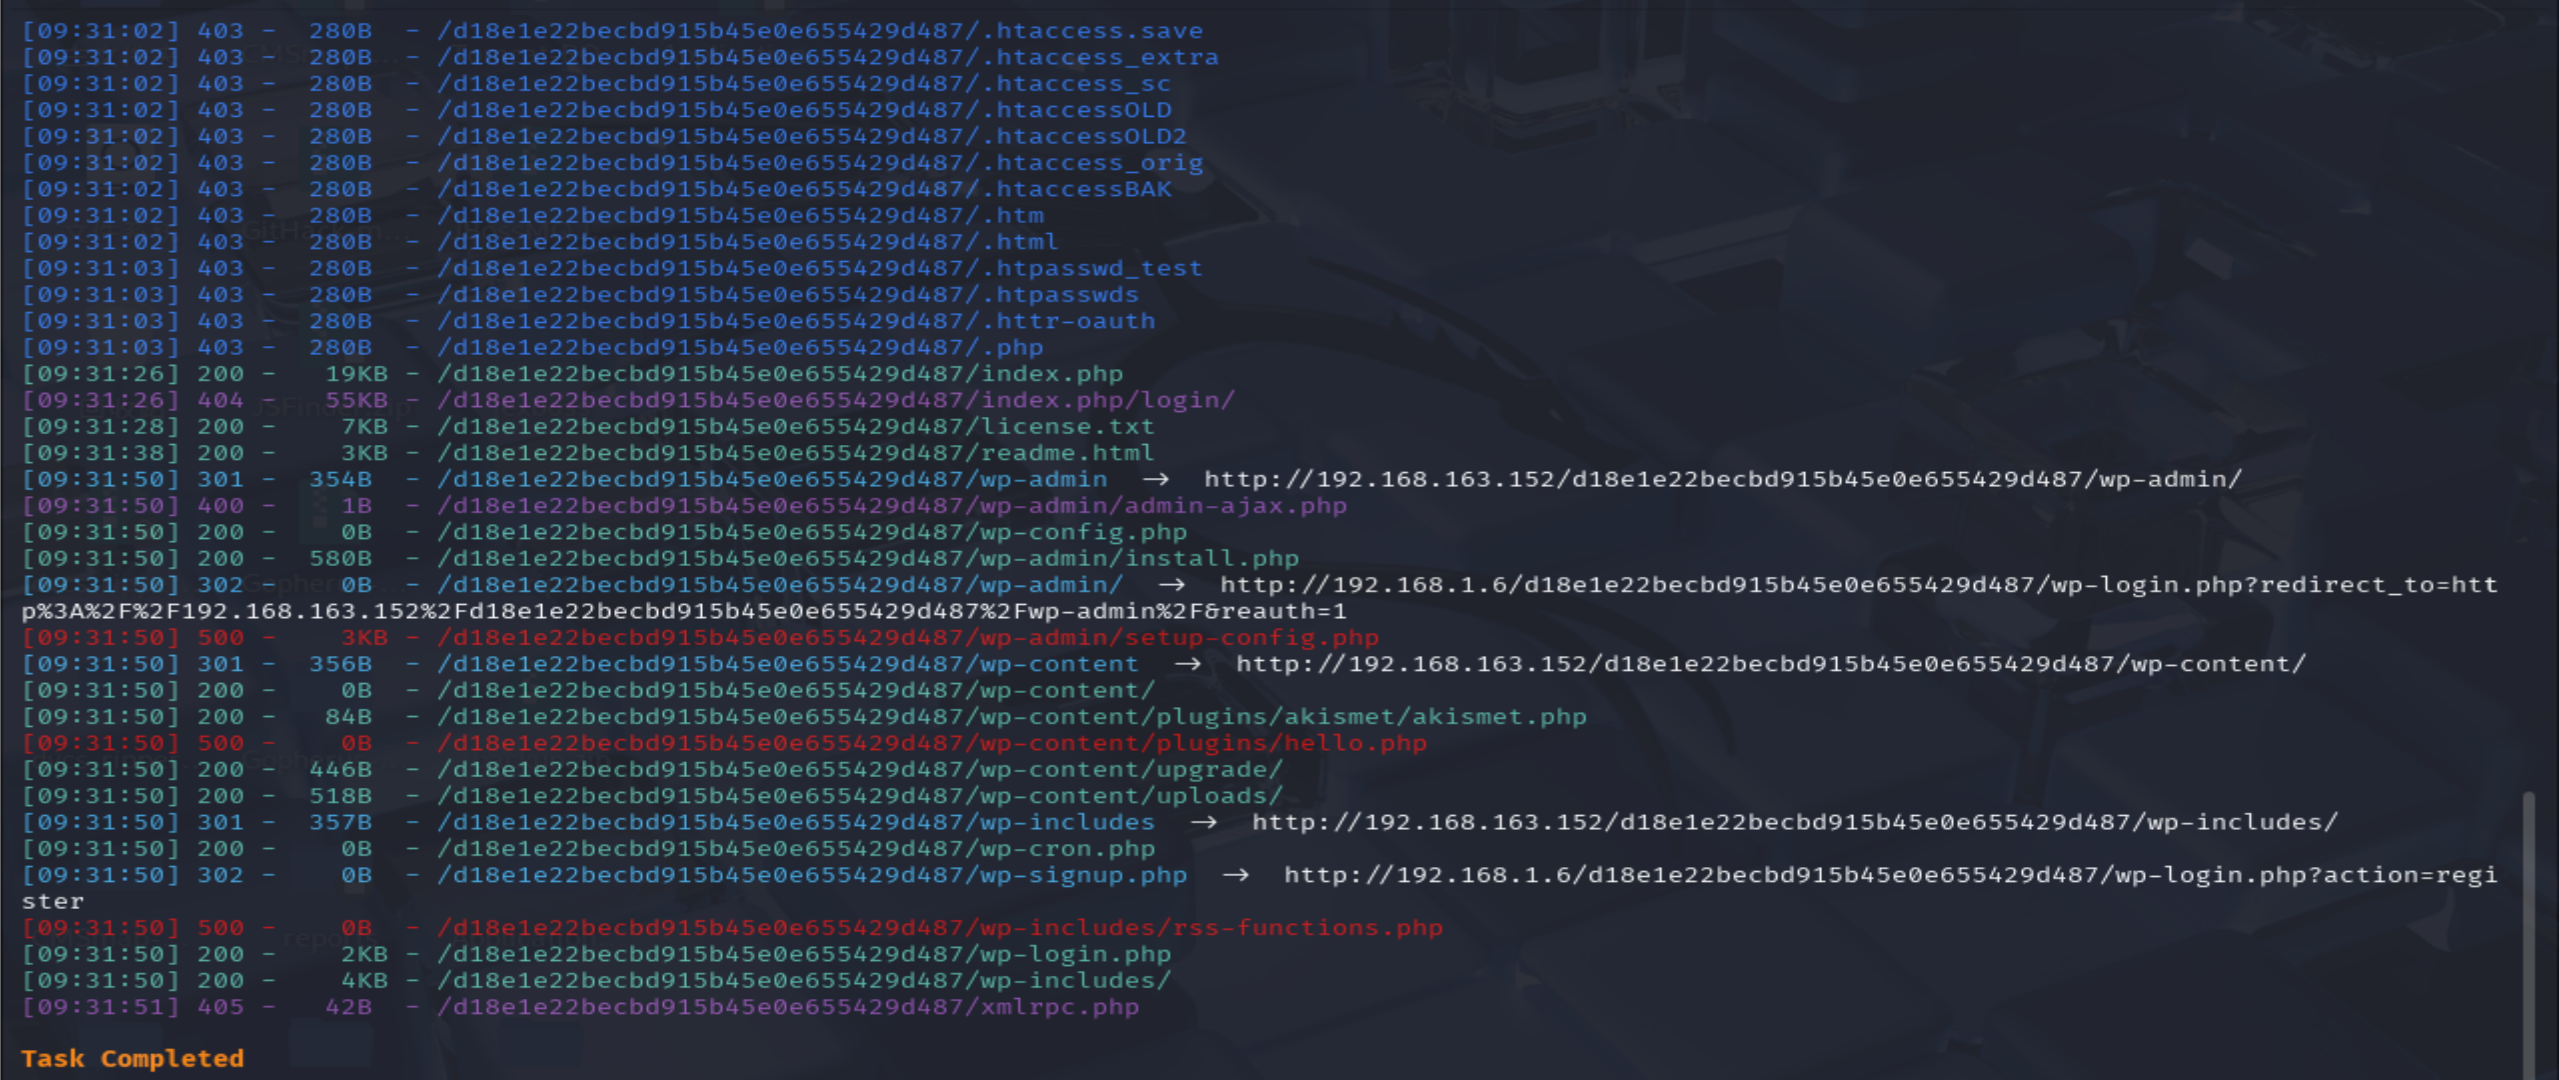Click the 'wp-cron.php' result path
Screen dimensions: 2559x1080
coord(796,849)
